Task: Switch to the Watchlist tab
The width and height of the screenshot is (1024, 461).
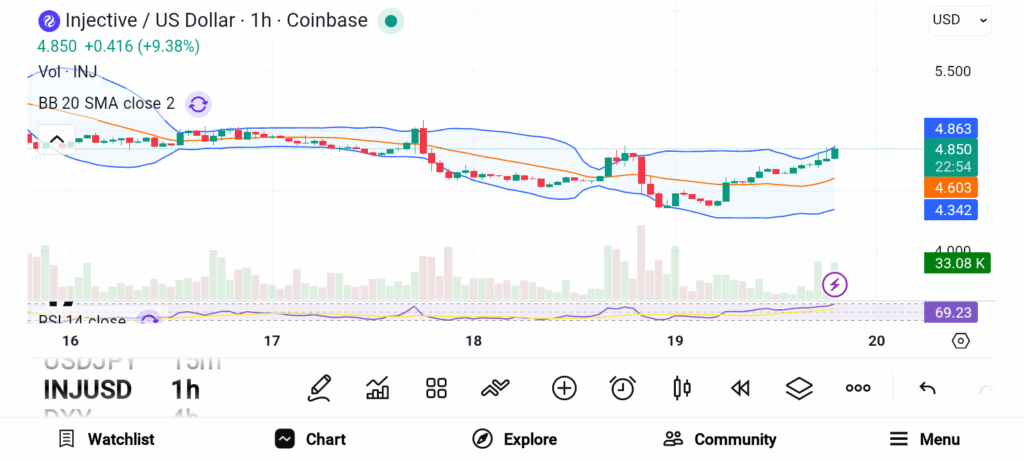Action: tap(106, 439)
